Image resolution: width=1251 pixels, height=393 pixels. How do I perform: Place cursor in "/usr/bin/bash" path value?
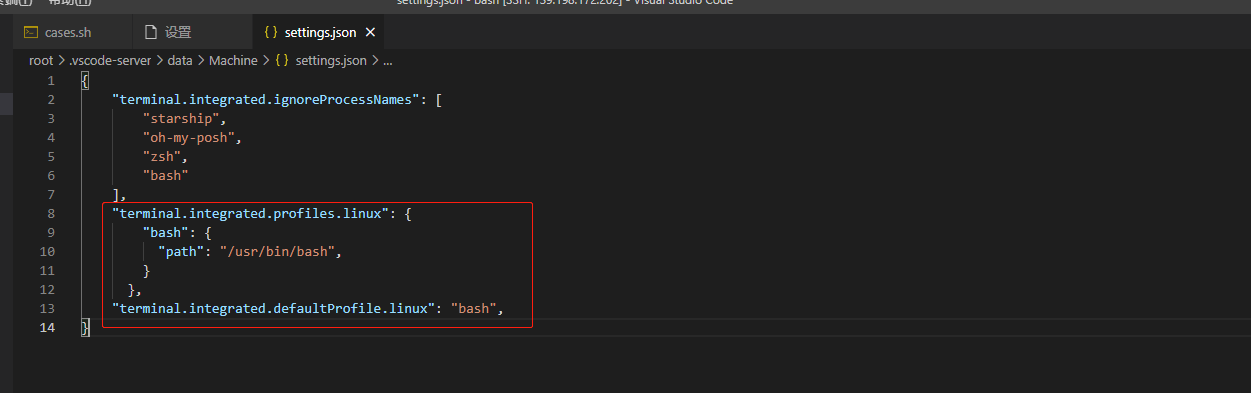coord(277,251)
